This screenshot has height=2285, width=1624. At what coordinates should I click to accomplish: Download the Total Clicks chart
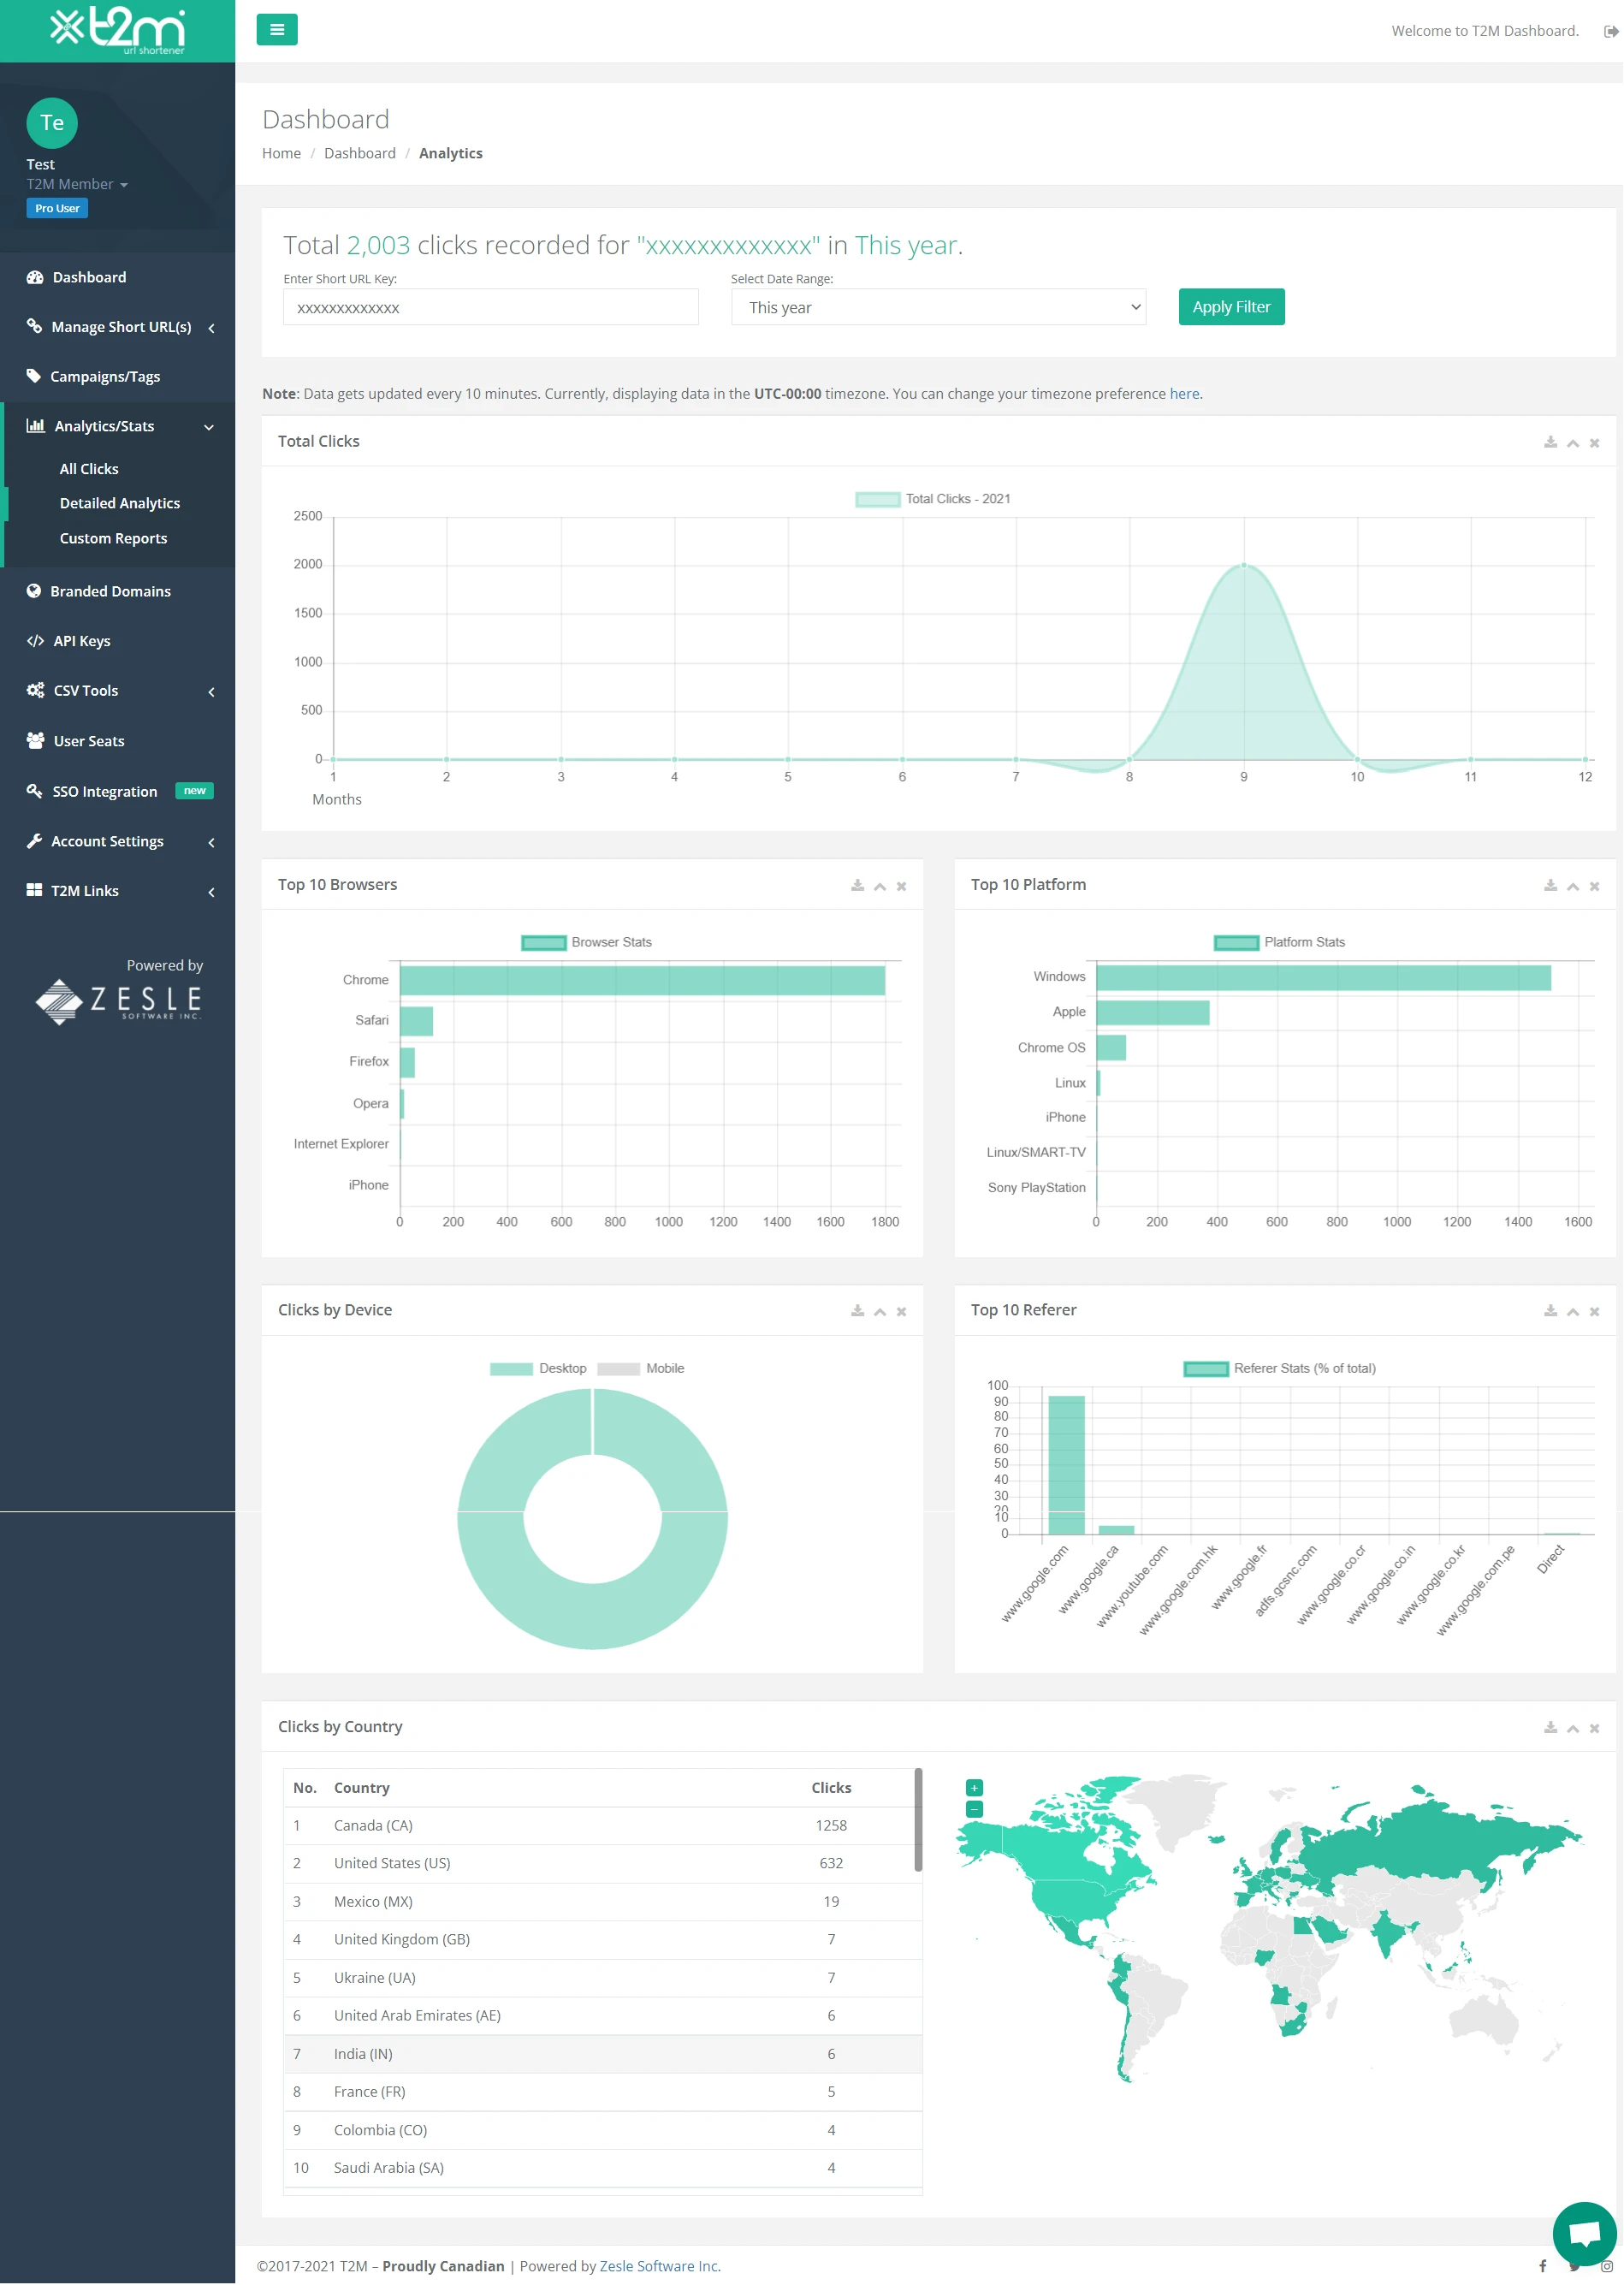(1550, 442)
